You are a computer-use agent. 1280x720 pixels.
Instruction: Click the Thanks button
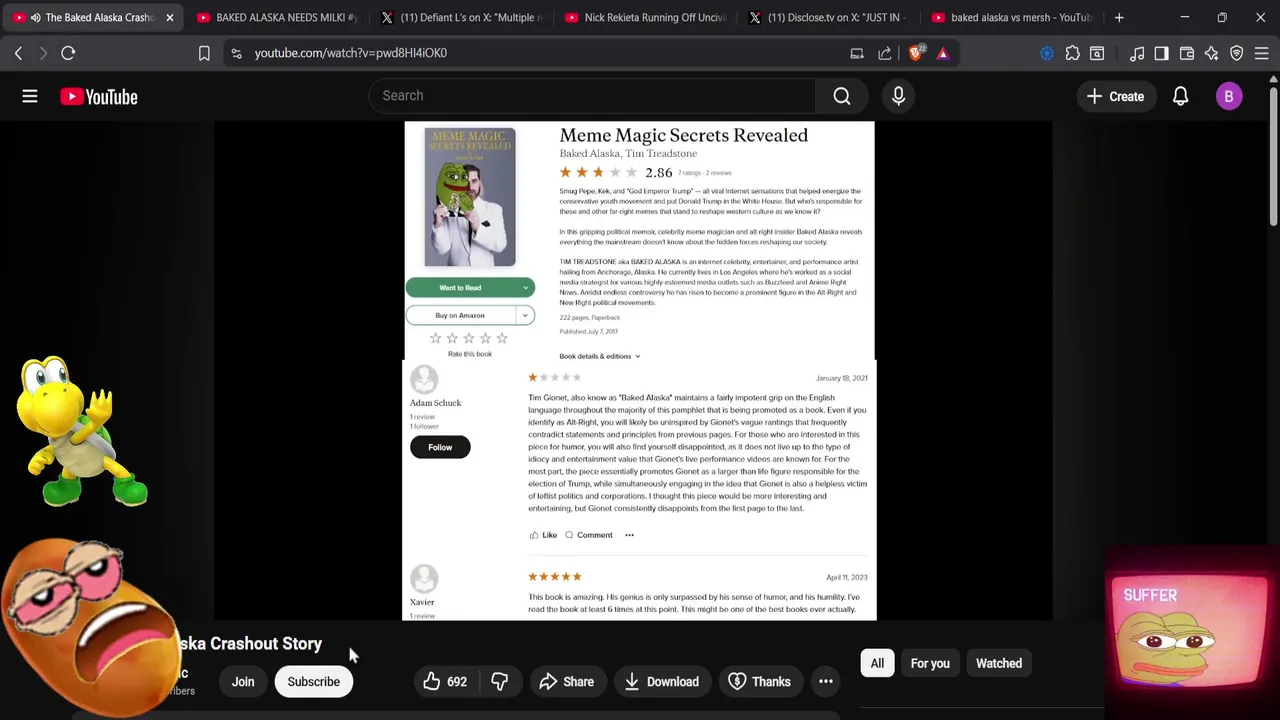pyautogui.click(x=759, y=682)
